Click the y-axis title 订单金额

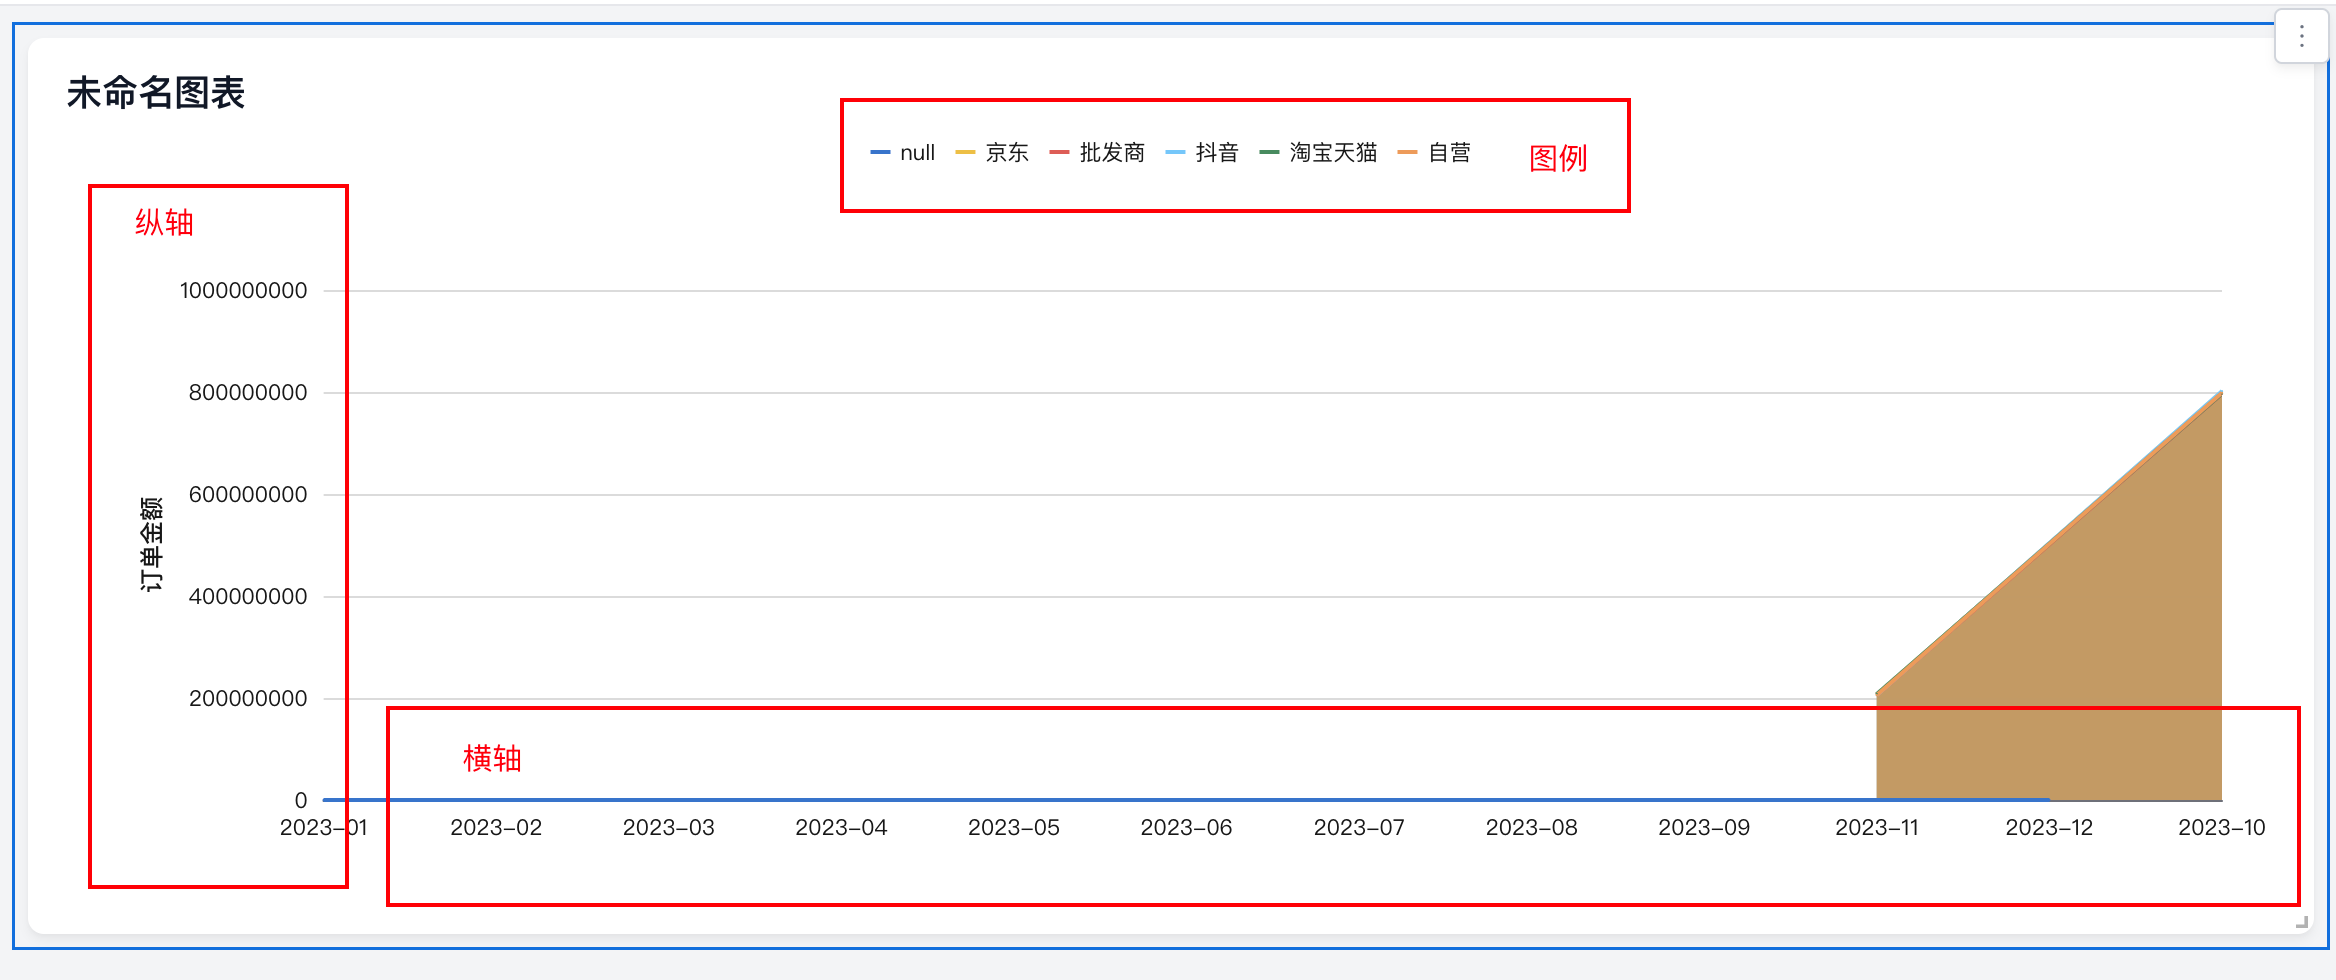pyautogui.click(x=151, y=544)
